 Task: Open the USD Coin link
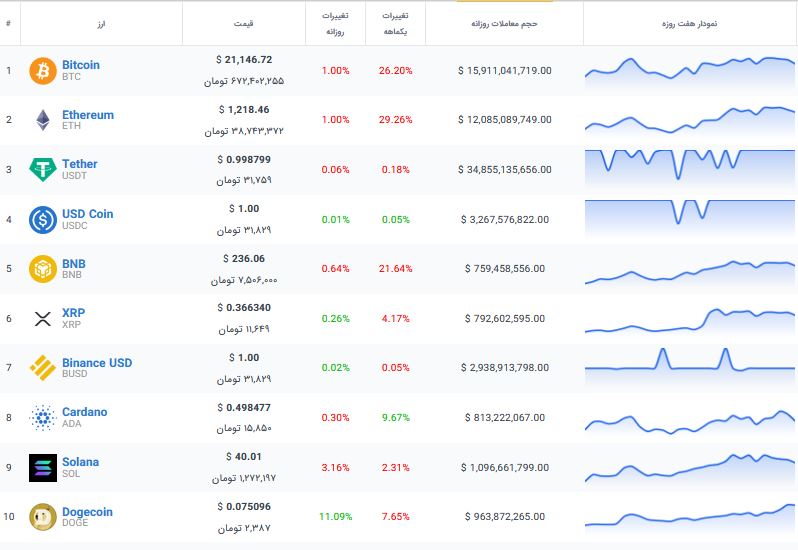88,214
